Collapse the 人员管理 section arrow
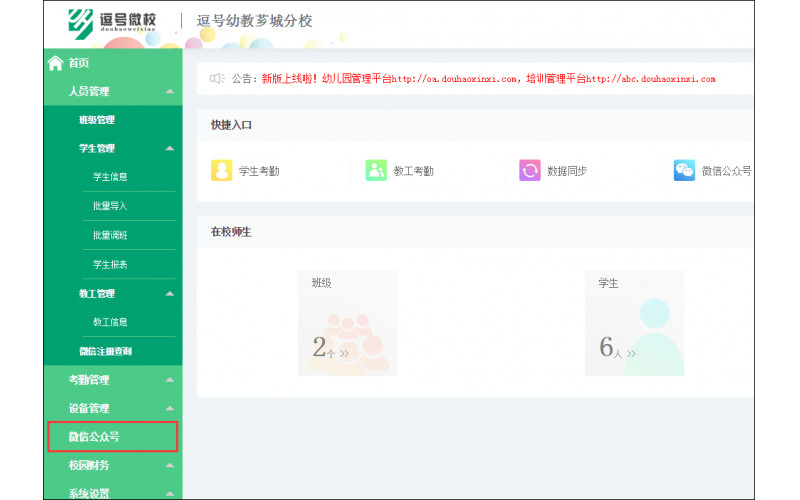 tap(170, 91)
